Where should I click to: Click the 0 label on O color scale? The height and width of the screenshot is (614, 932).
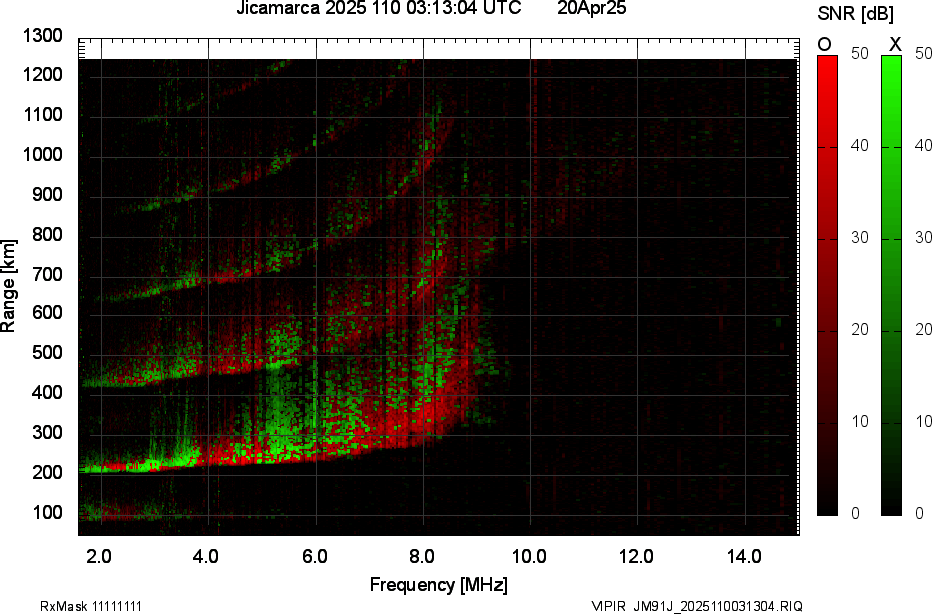(x=855, y=514)
